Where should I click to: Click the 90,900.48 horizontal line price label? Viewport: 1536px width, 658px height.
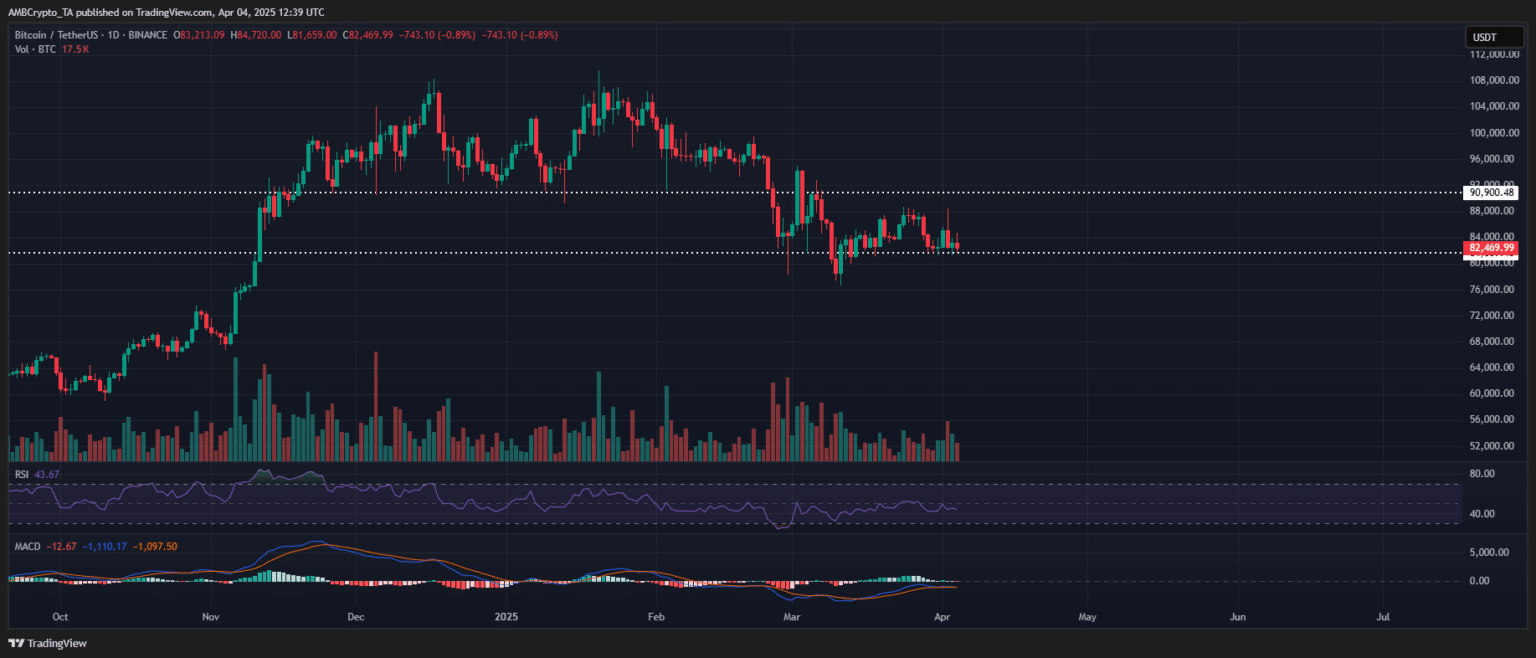[1490, 192]
